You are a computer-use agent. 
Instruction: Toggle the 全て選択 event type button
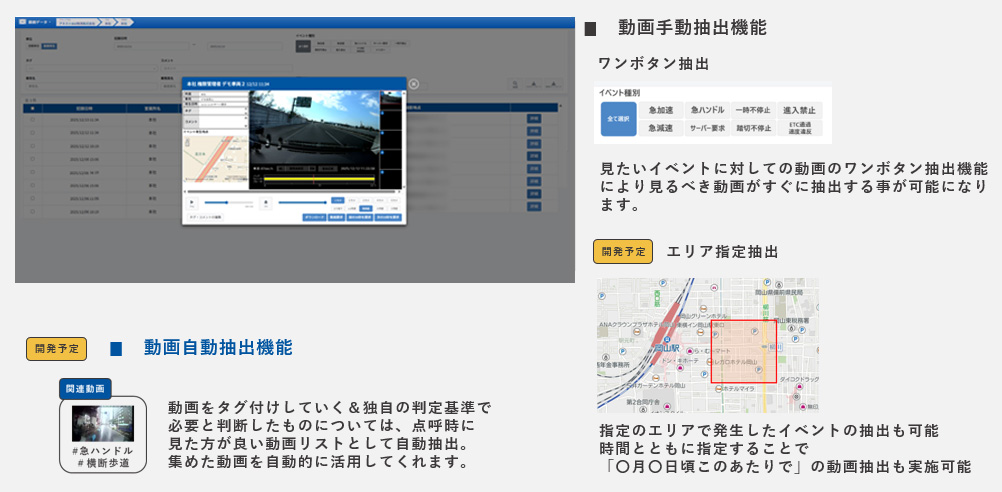click(x=619, y=119)
